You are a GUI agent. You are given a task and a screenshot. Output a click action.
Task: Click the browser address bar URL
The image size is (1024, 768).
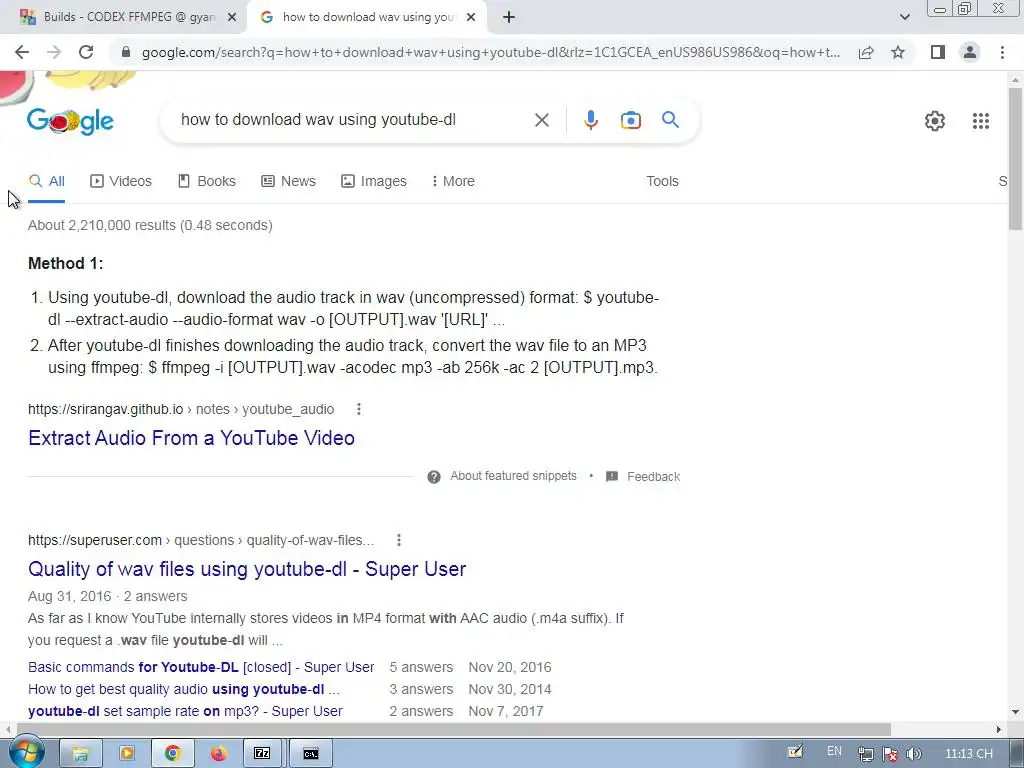(491, 52)
